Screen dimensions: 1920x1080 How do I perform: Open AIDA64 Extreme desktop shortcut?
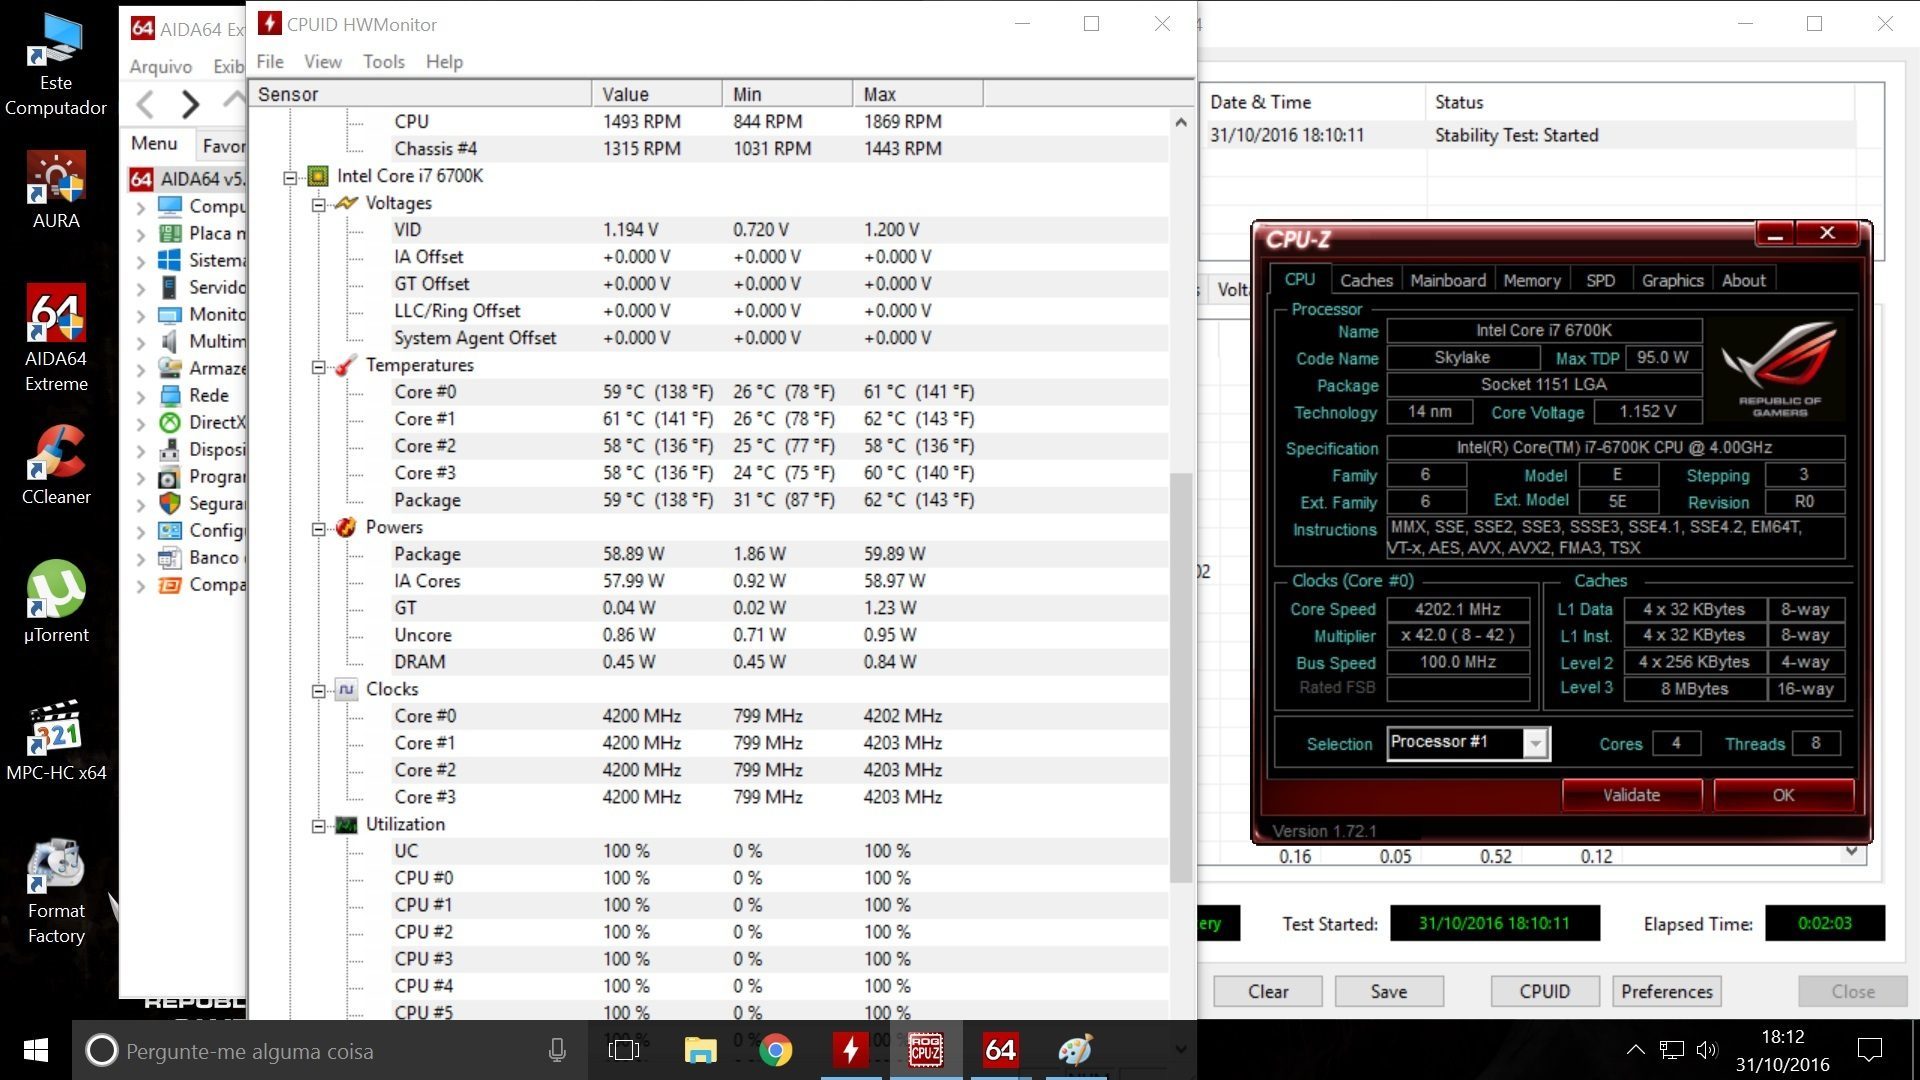(x=56, y=337)
